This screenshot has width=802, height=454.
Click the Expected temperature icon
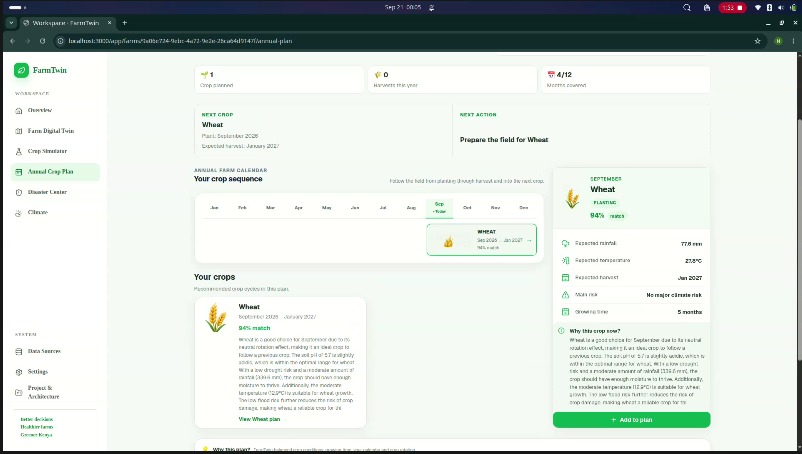[x=565, y=261]
